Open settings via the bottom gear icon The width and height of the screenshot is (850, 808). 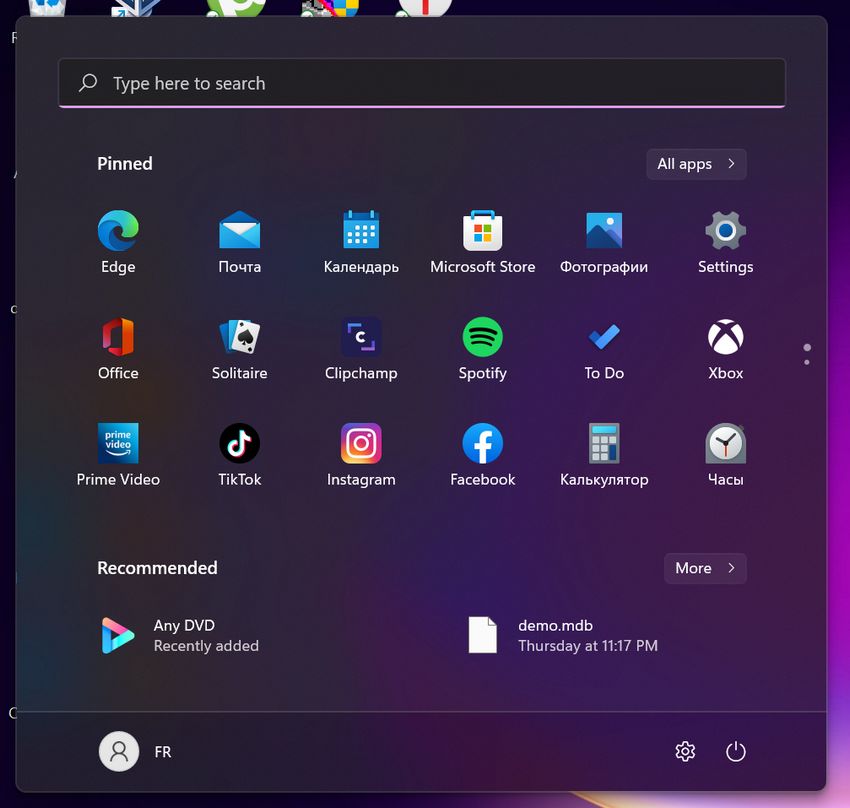[x=685, y=751]
